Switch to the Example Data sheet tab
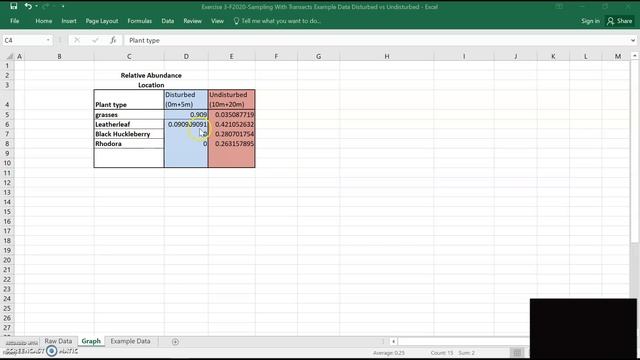Viewport: 640px width, 360px height. pyautogui.click(x=130, y=341)
